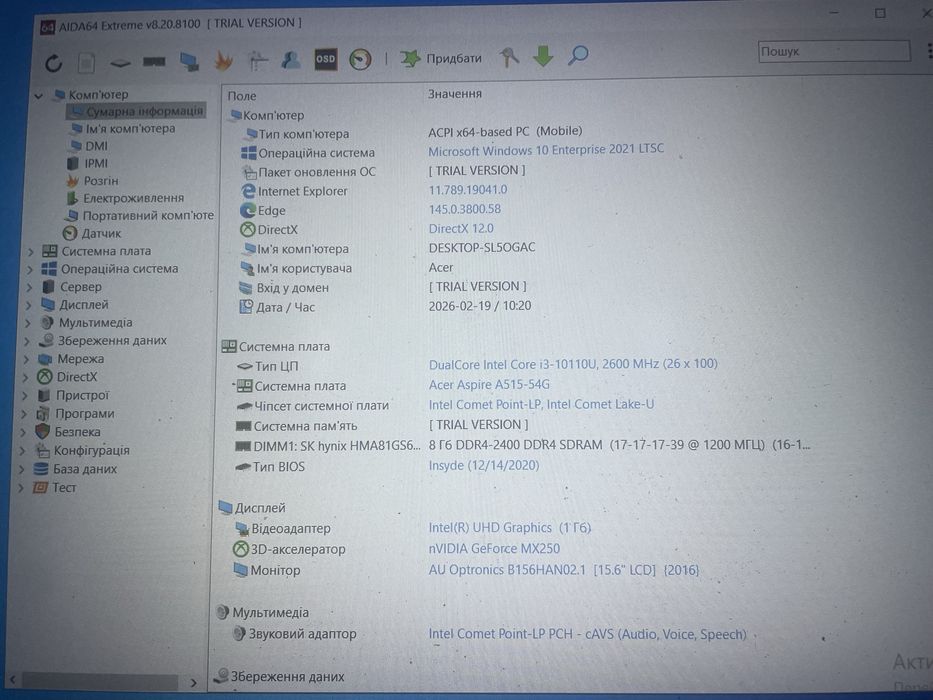Open Intel Comet Point-LP PCH audio link

click(587, 635)
